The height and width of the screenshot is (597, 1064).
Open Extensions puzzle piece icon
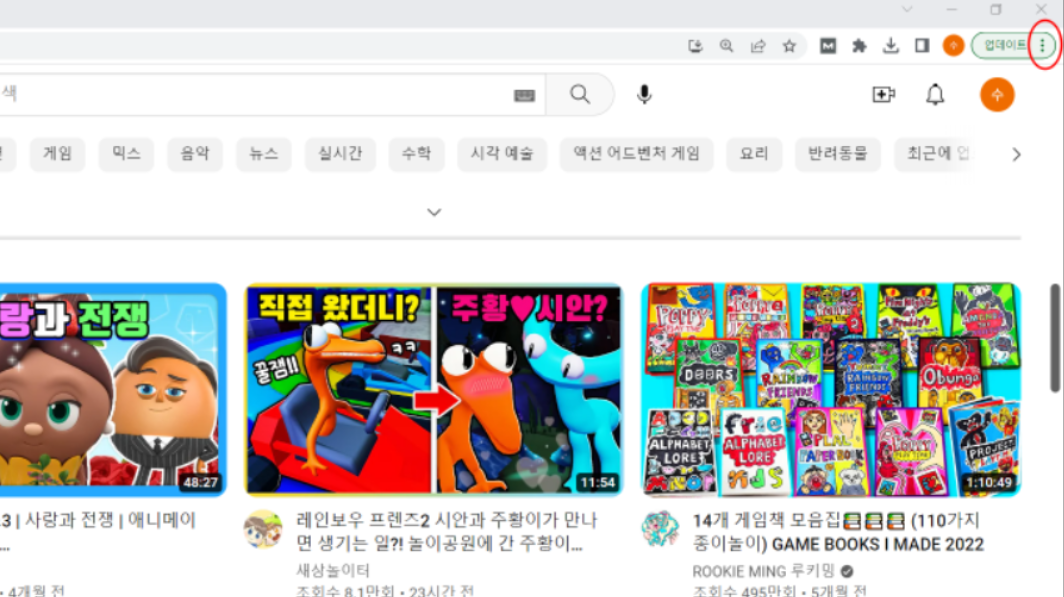click(x=859, y=45)
